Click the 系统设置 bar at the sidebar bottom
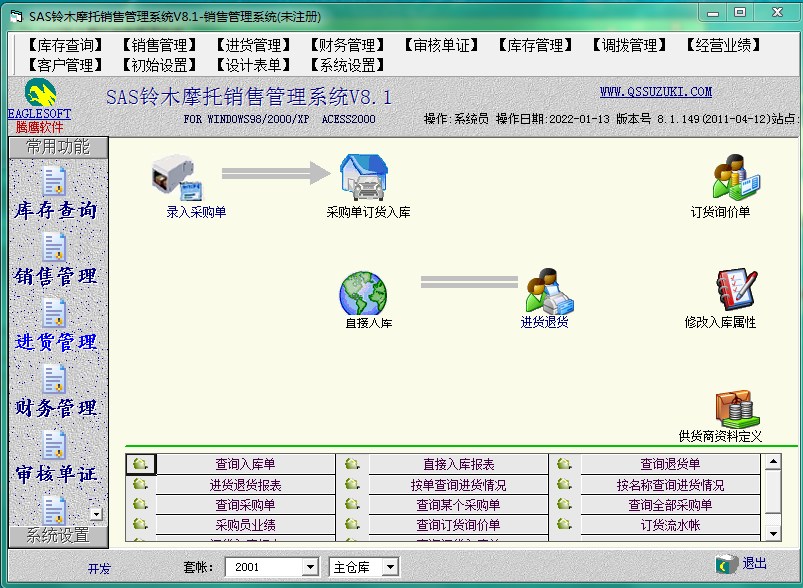Viewport: 803px width, 588px height. click(58, 536)
